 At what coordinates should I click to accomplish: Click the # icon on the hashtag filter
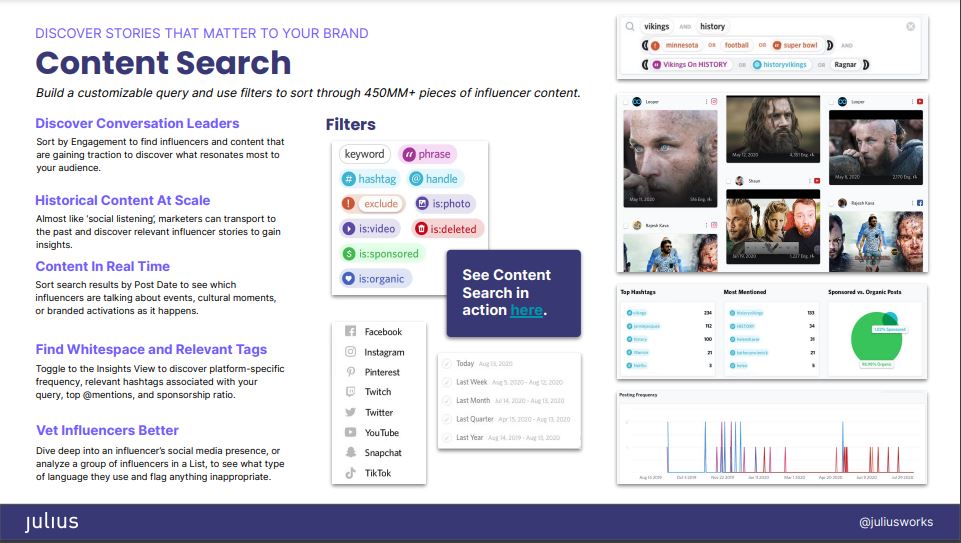(x=349, y=179)
